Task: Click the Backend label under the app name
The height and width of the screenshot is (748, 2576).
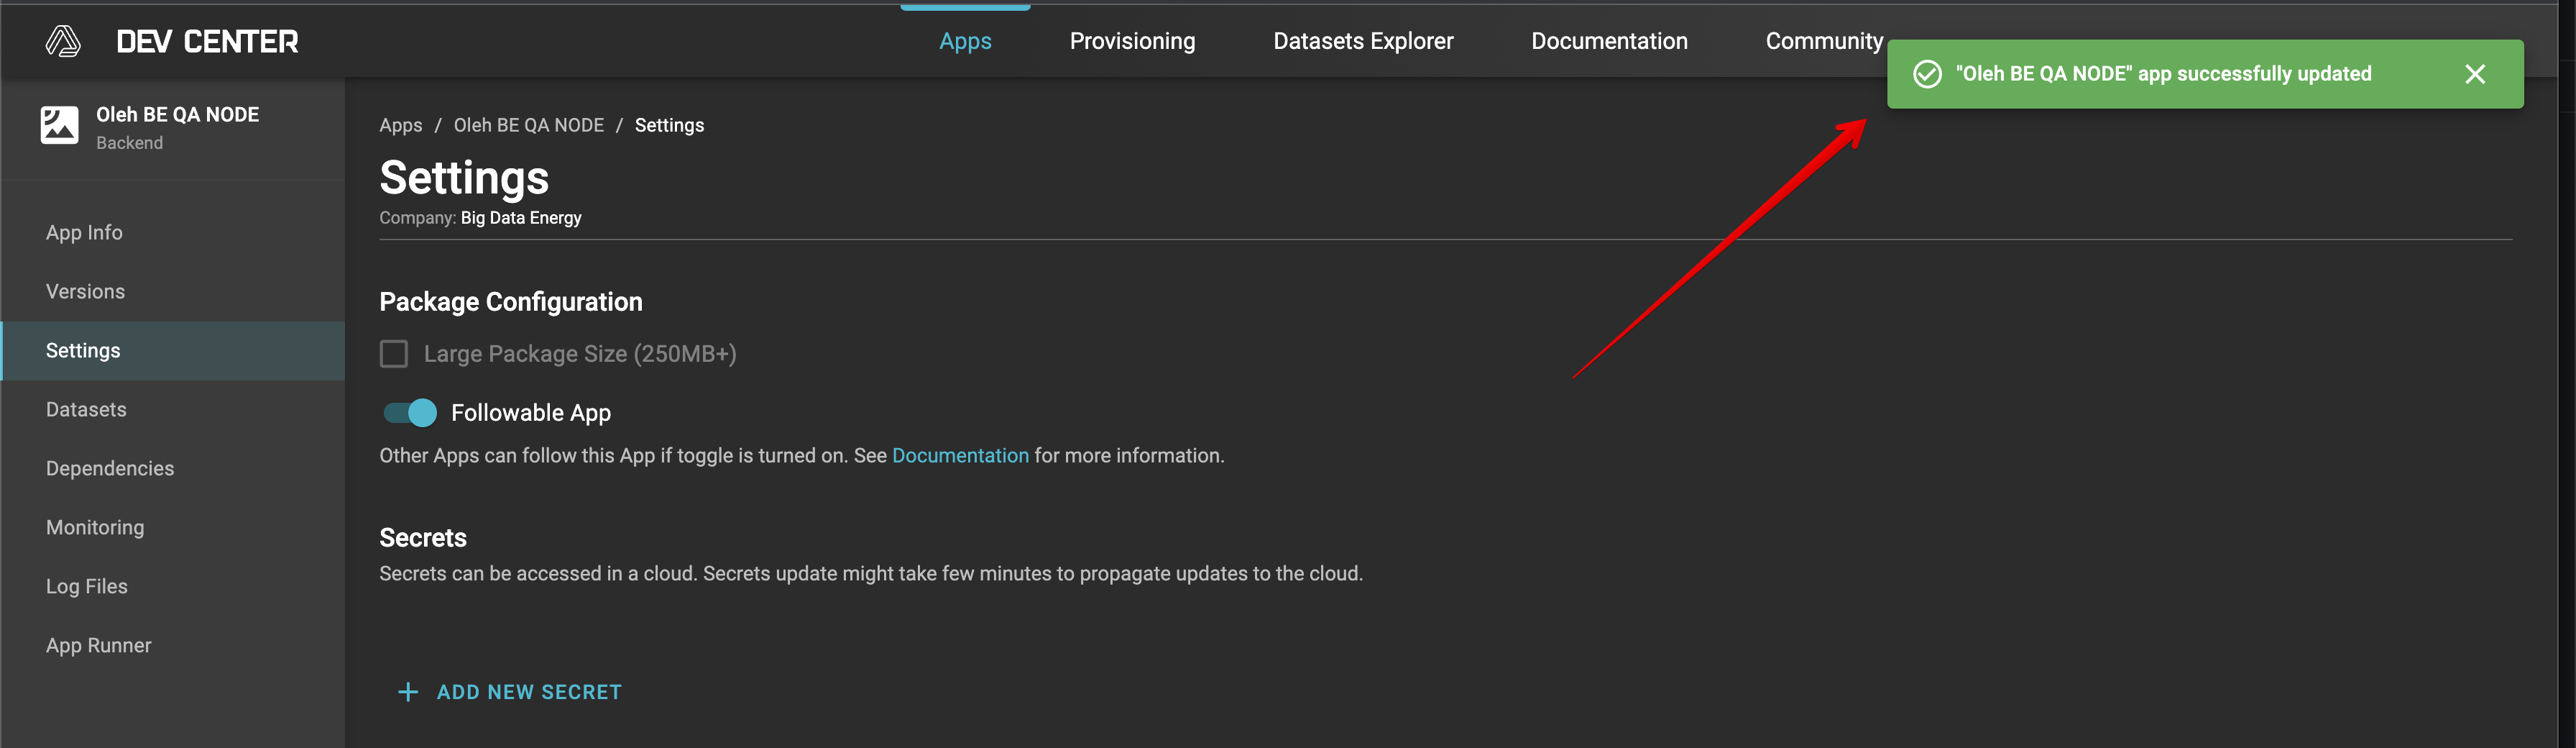Action: pyautogui.click(x=129, y=143)
